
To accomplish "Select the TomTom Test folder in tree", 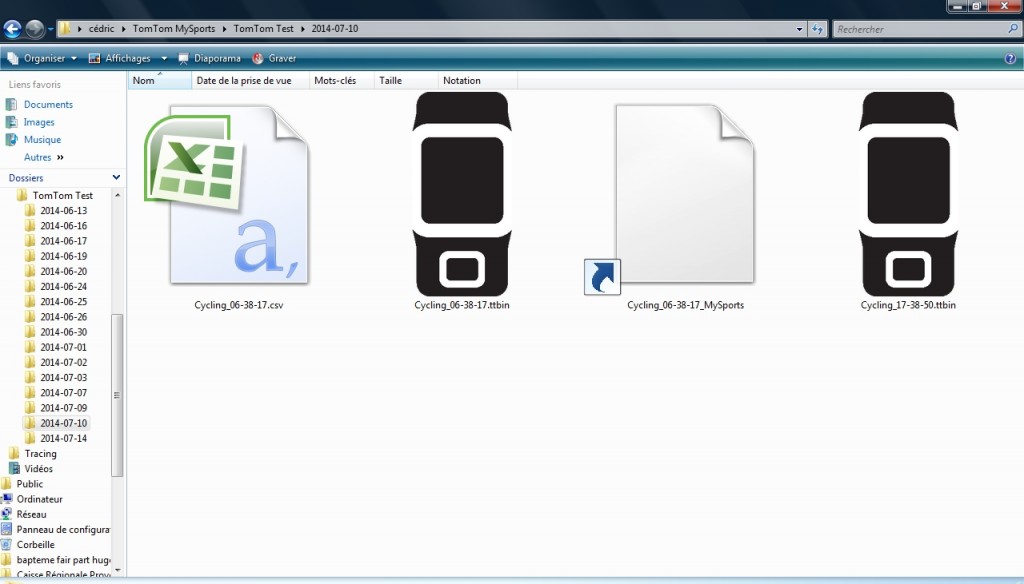I will tap(63, 195).
